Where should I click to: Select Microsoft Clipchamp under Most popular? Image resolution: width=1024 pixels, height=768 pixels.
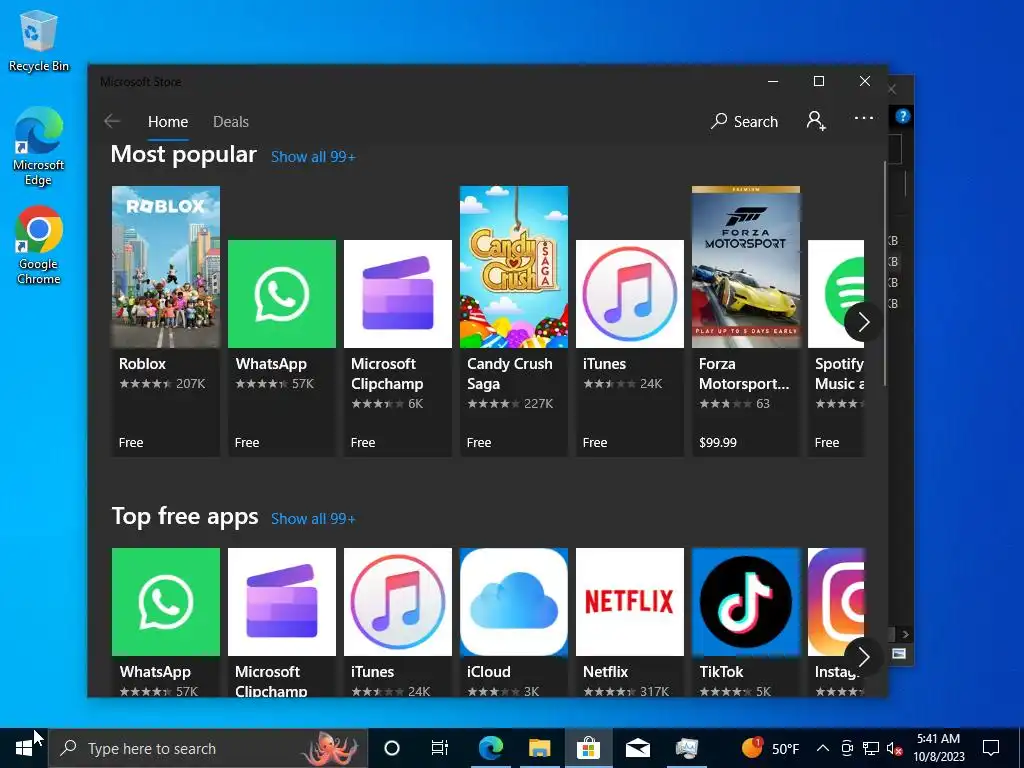pyautogui.click(x=398, y=347)
